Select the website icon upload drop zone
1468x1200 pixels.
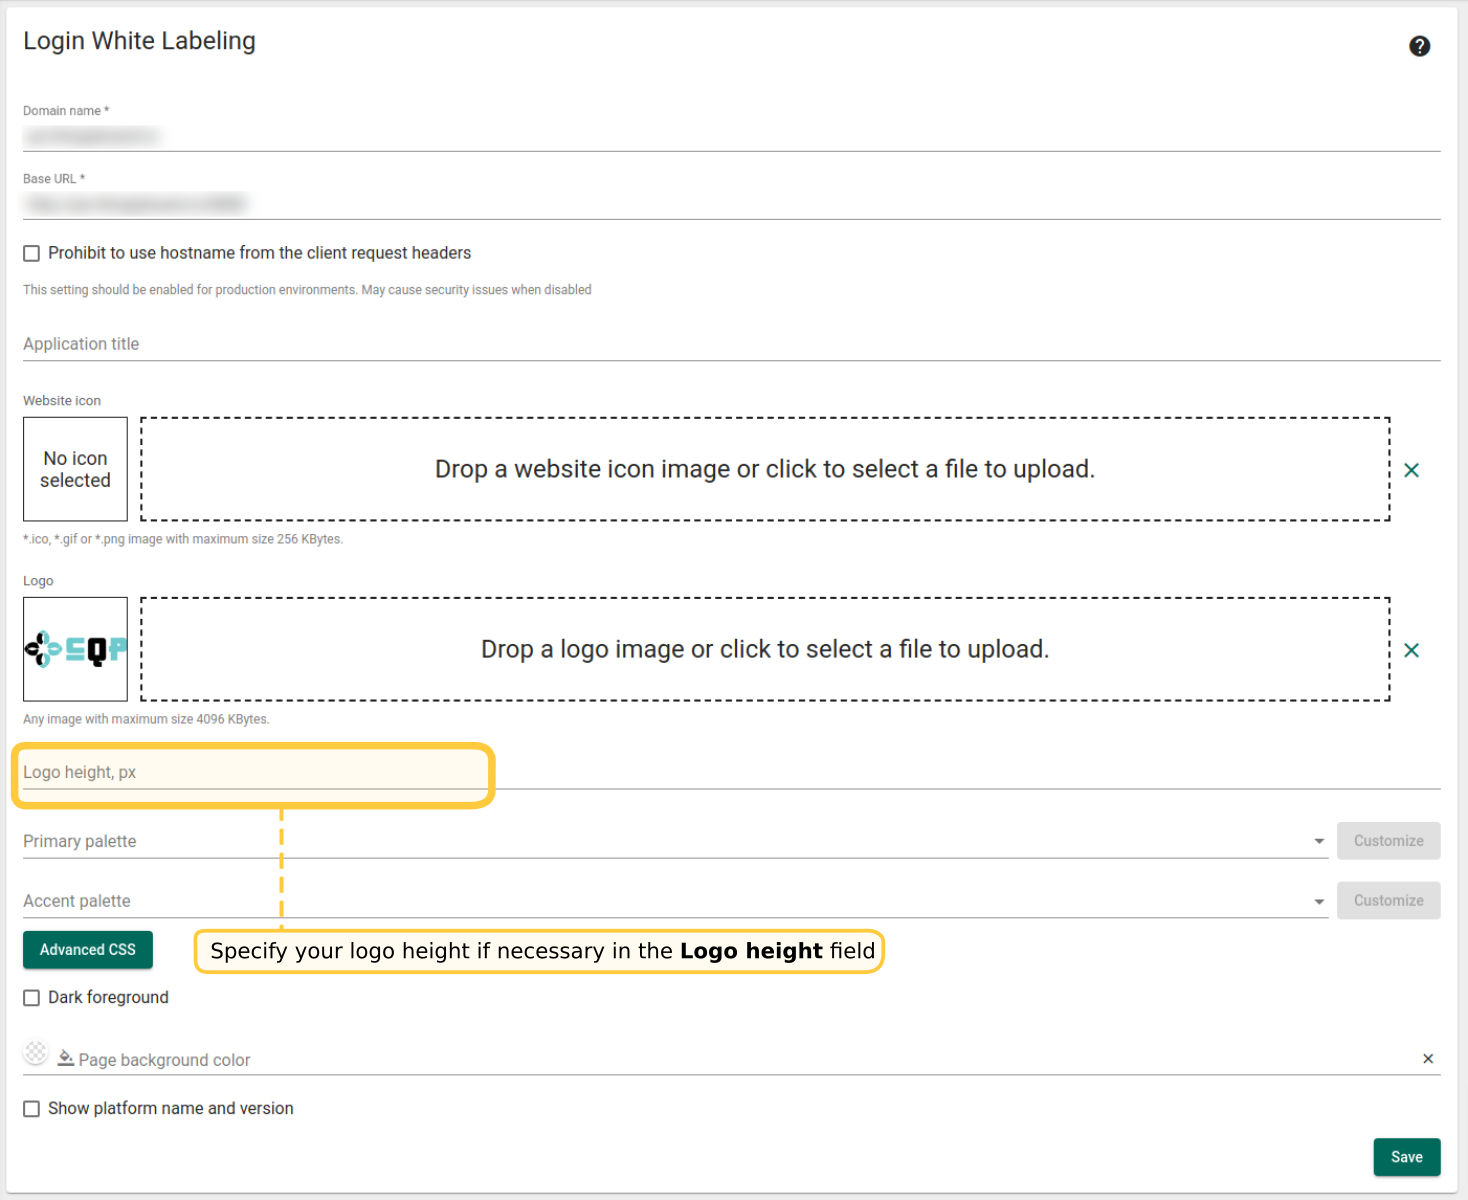765,469
